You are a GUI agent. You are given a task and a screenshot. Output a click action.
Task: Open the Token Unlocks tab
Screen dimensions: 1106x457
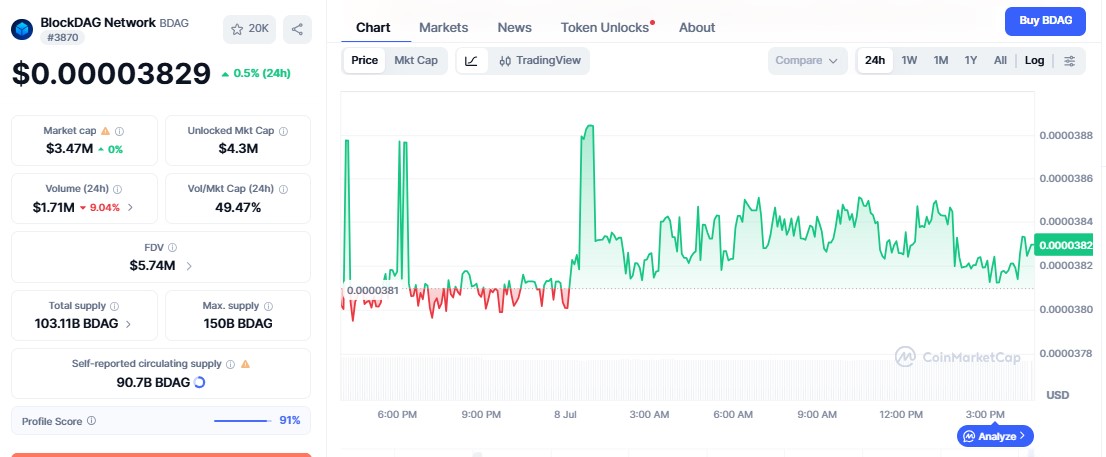pyautogui.click(x=605, y=28)
